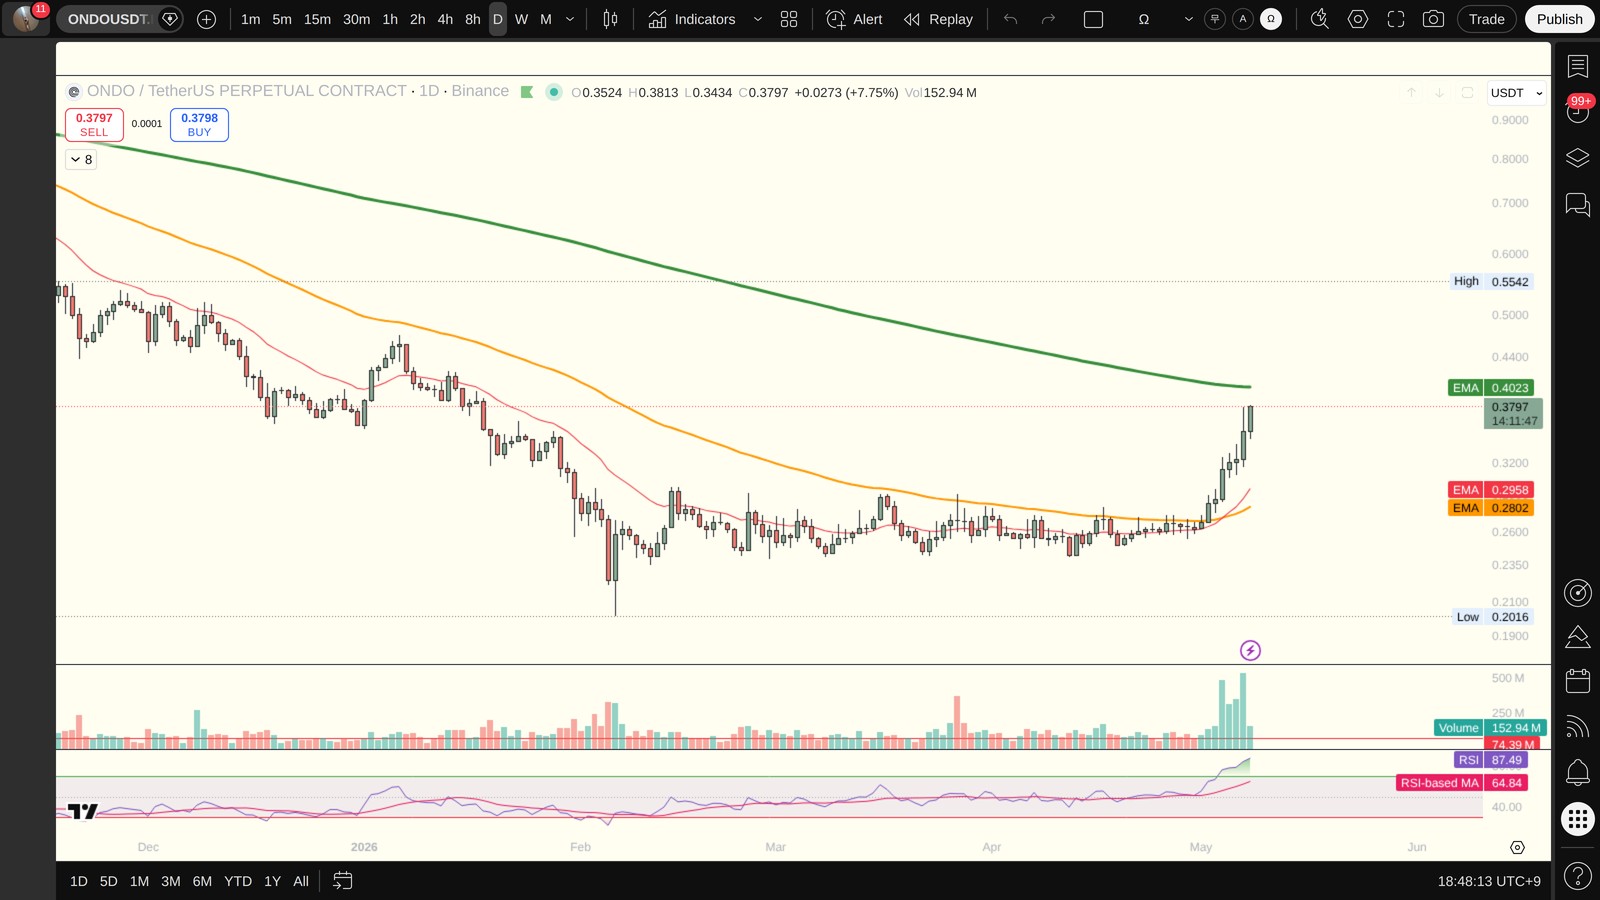1600x900 pixels.
Task: Expand the timeframe interval dropdown chevron
Action: (571, 19)
